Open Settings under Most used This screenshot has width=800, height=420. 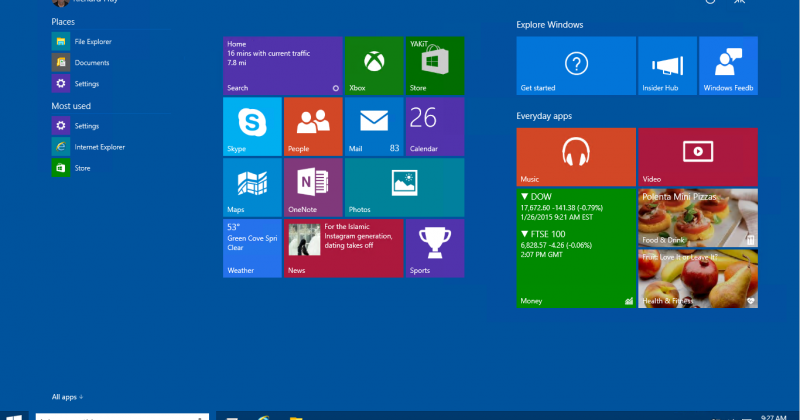[76, 126]
